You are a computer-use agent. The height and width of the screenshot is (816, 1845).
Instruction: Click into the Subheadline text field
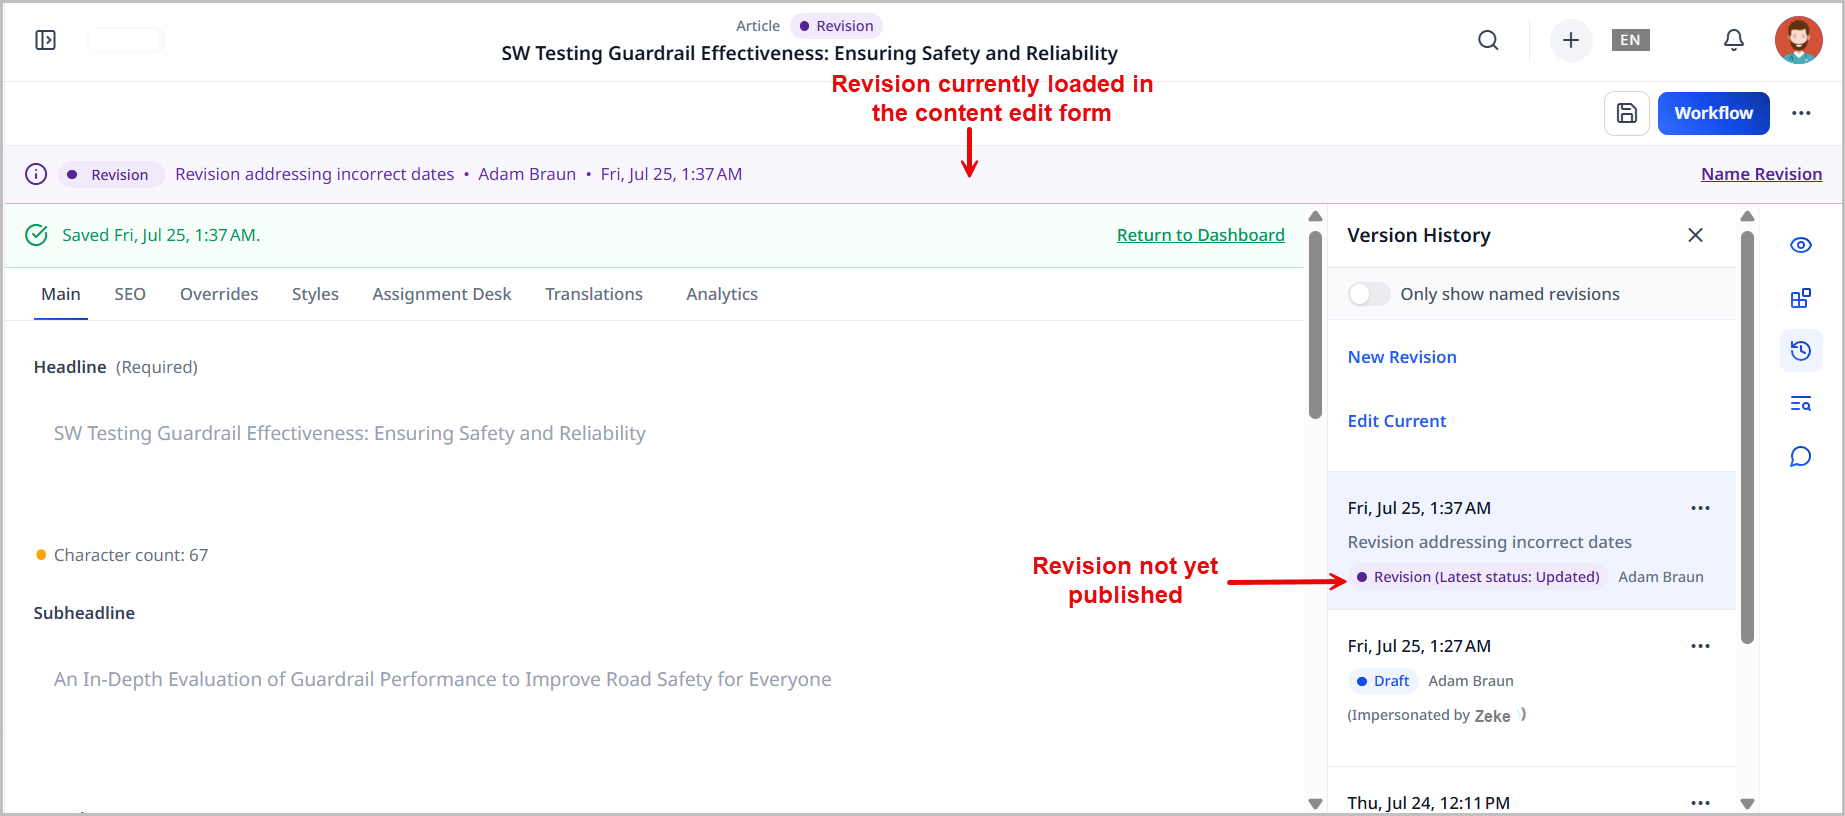[x=660, y=679]
